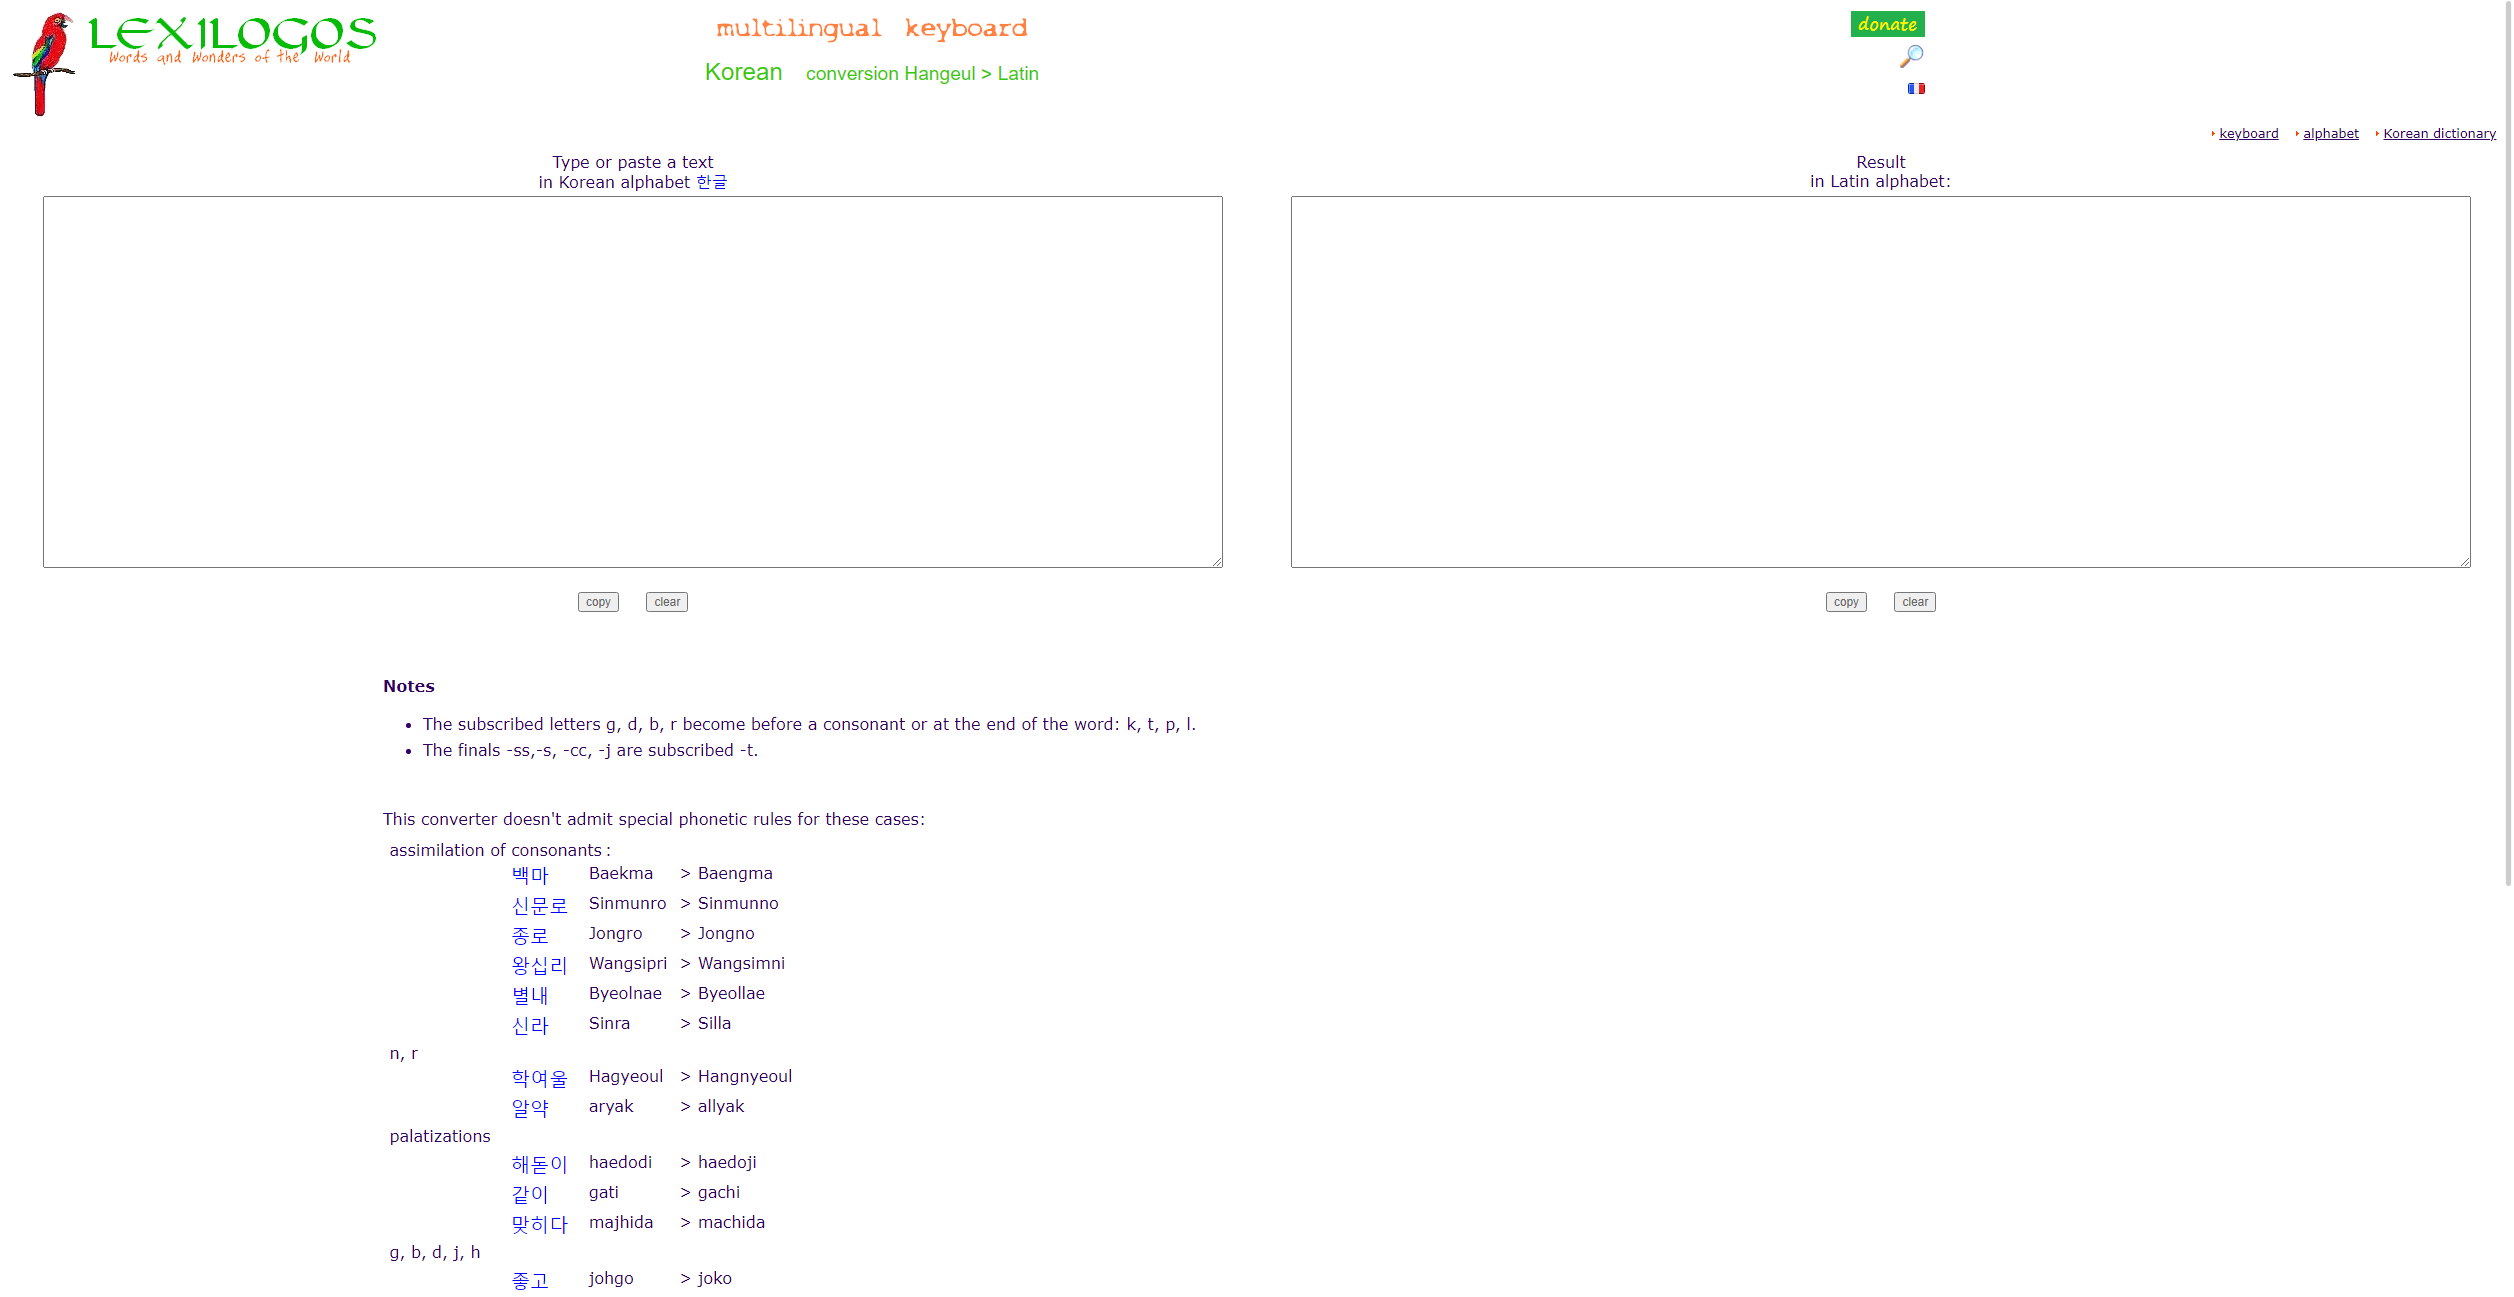This screenshot has width=2514, height=1297.
Task: Click the Korean dictionary link
Action: (x=2440, y=132)
